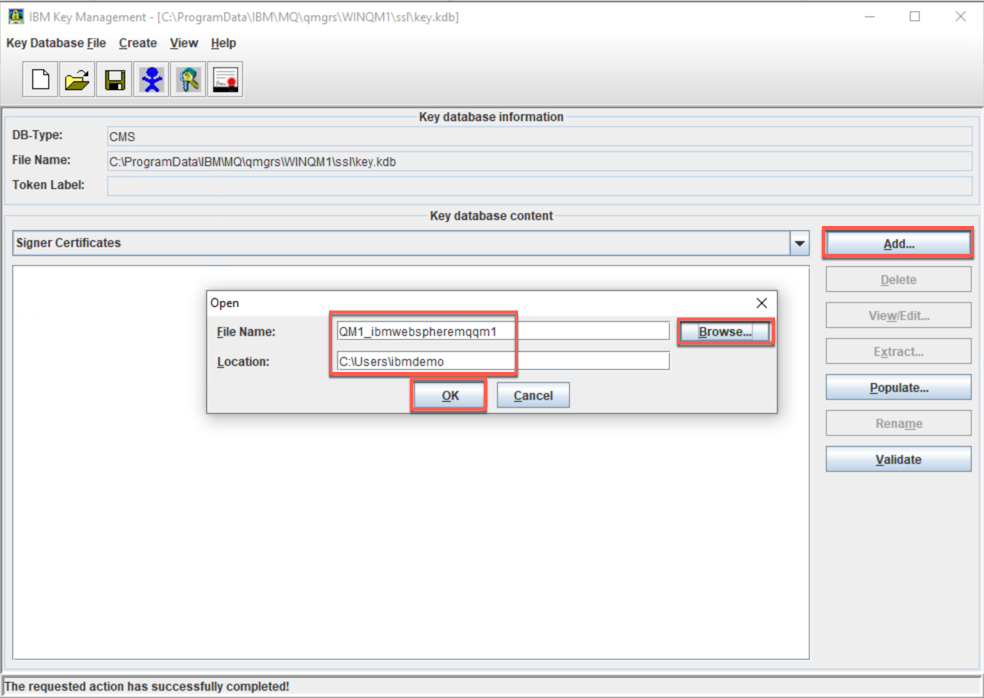Click the key stash password toolbar icon
The width and height of the screenshot is (984, 698).
point(188,80)
